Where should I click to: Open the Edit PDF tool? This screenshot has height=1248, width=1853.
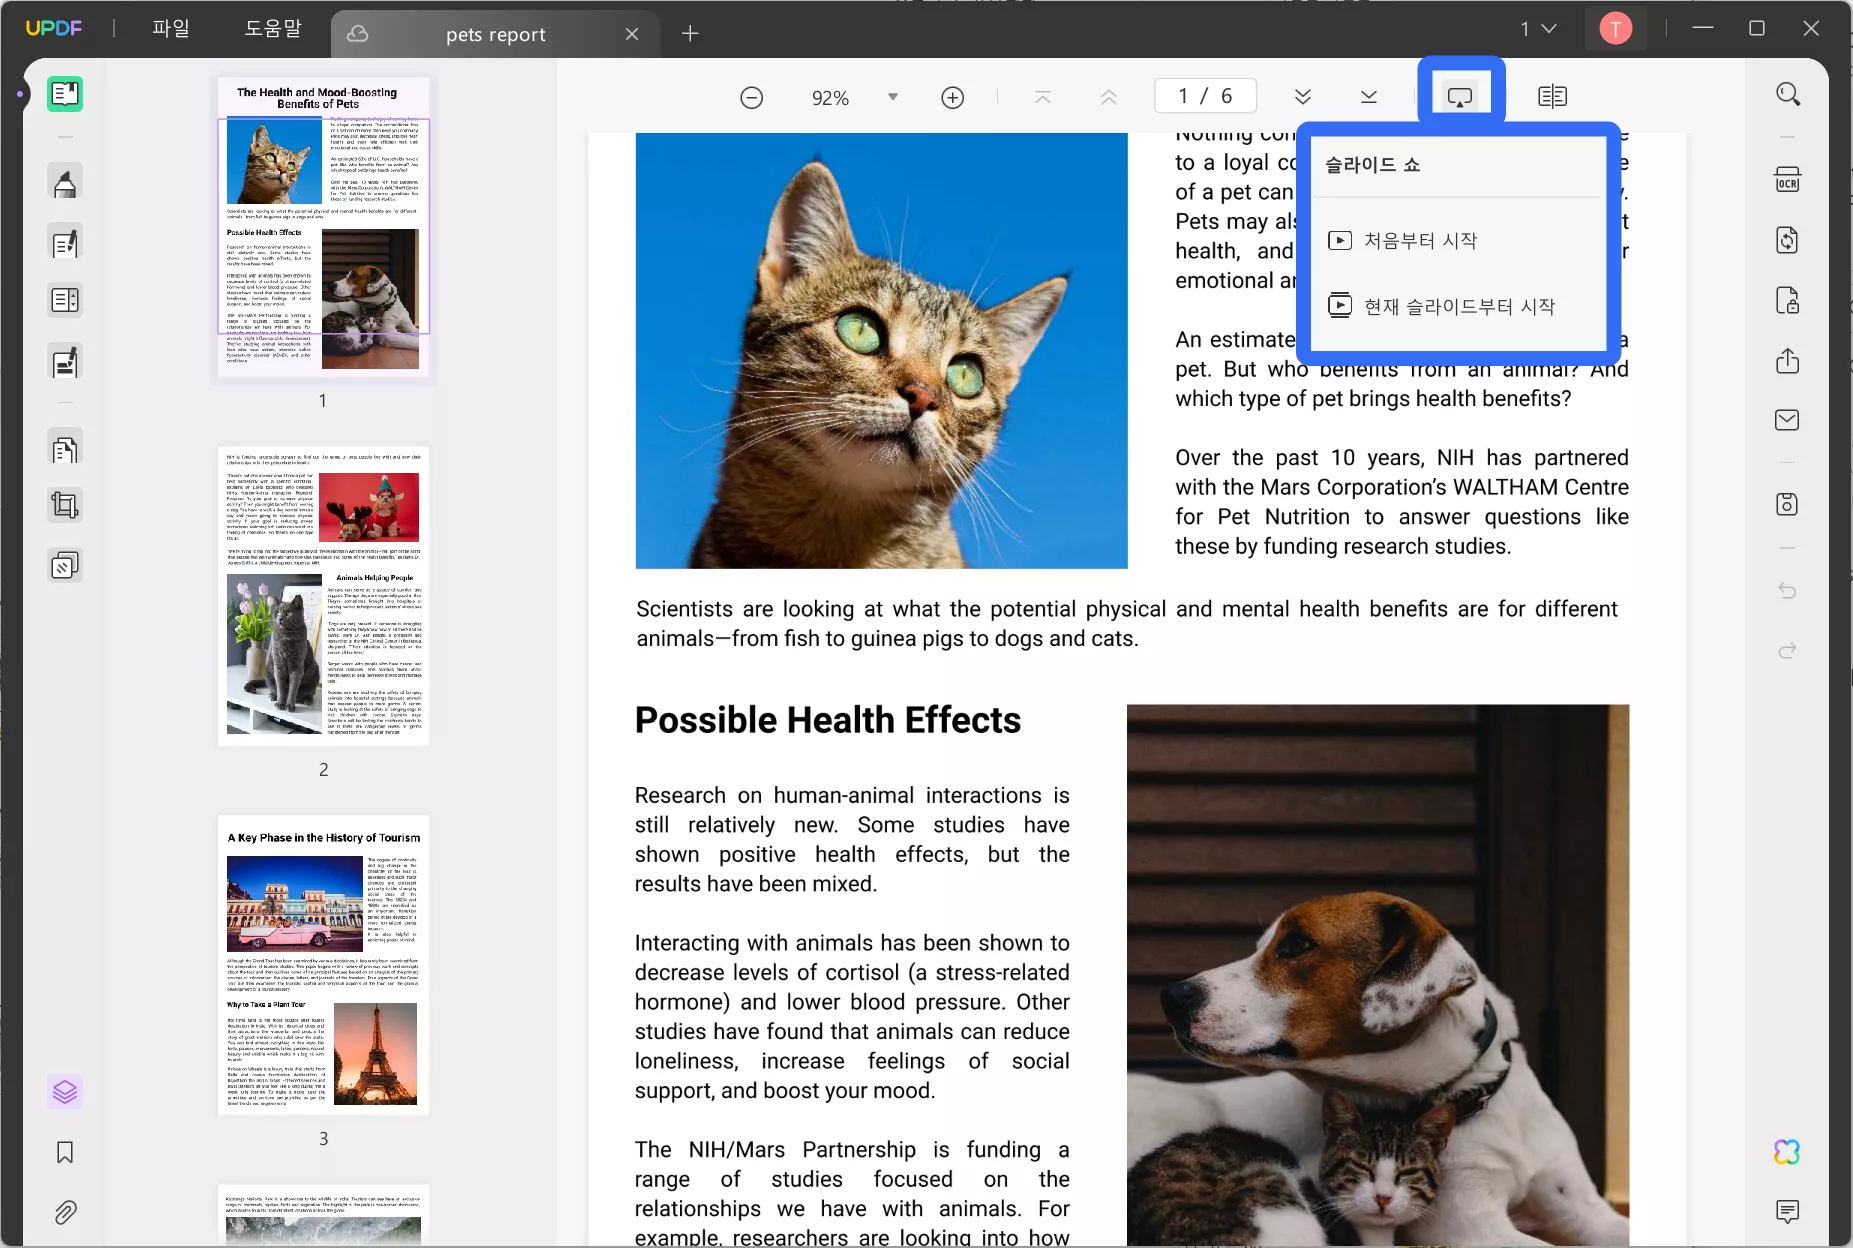[x=65, y=243]
